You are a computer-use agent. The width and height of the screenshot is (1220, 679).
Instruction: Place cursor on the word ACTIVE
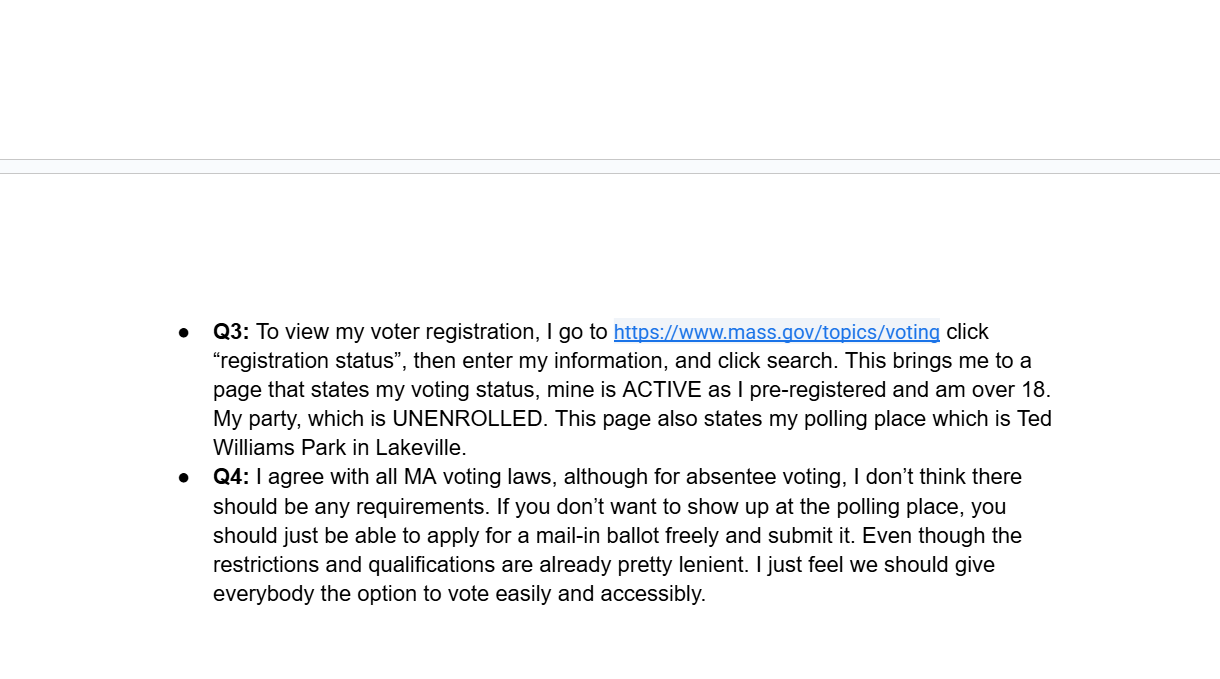coord(662,390)
